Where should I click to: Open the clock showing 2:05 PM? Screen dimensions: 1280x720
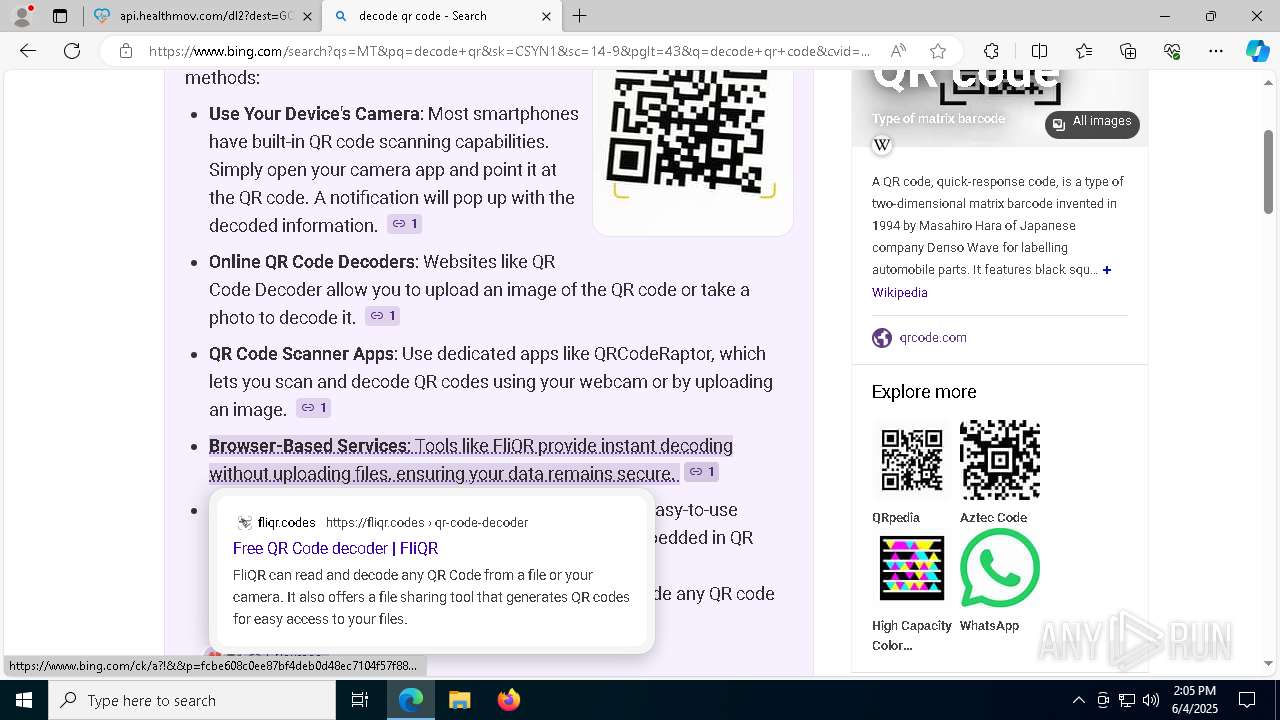point(1194,700)
